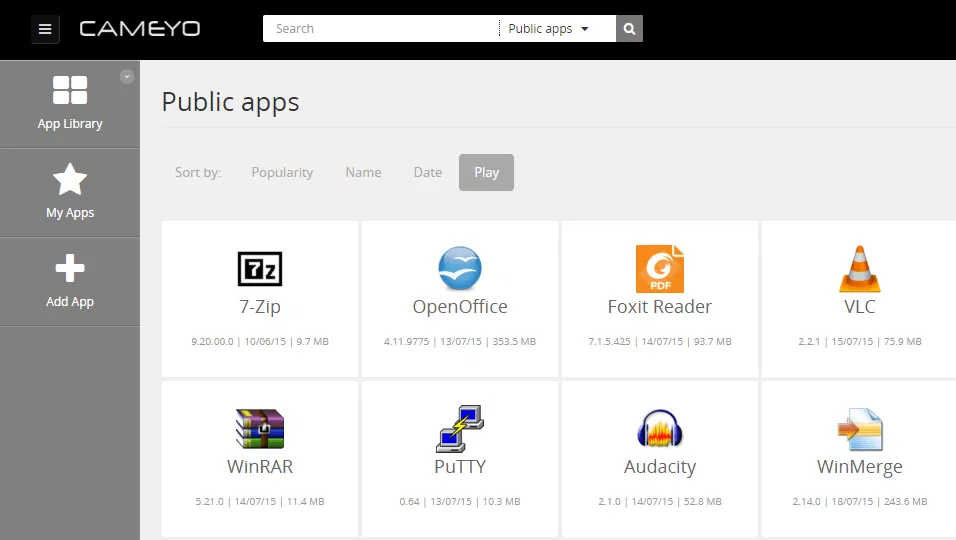Screen dimensions: 956x540
Task: Select the Play sort button
Action: [487, 172]
